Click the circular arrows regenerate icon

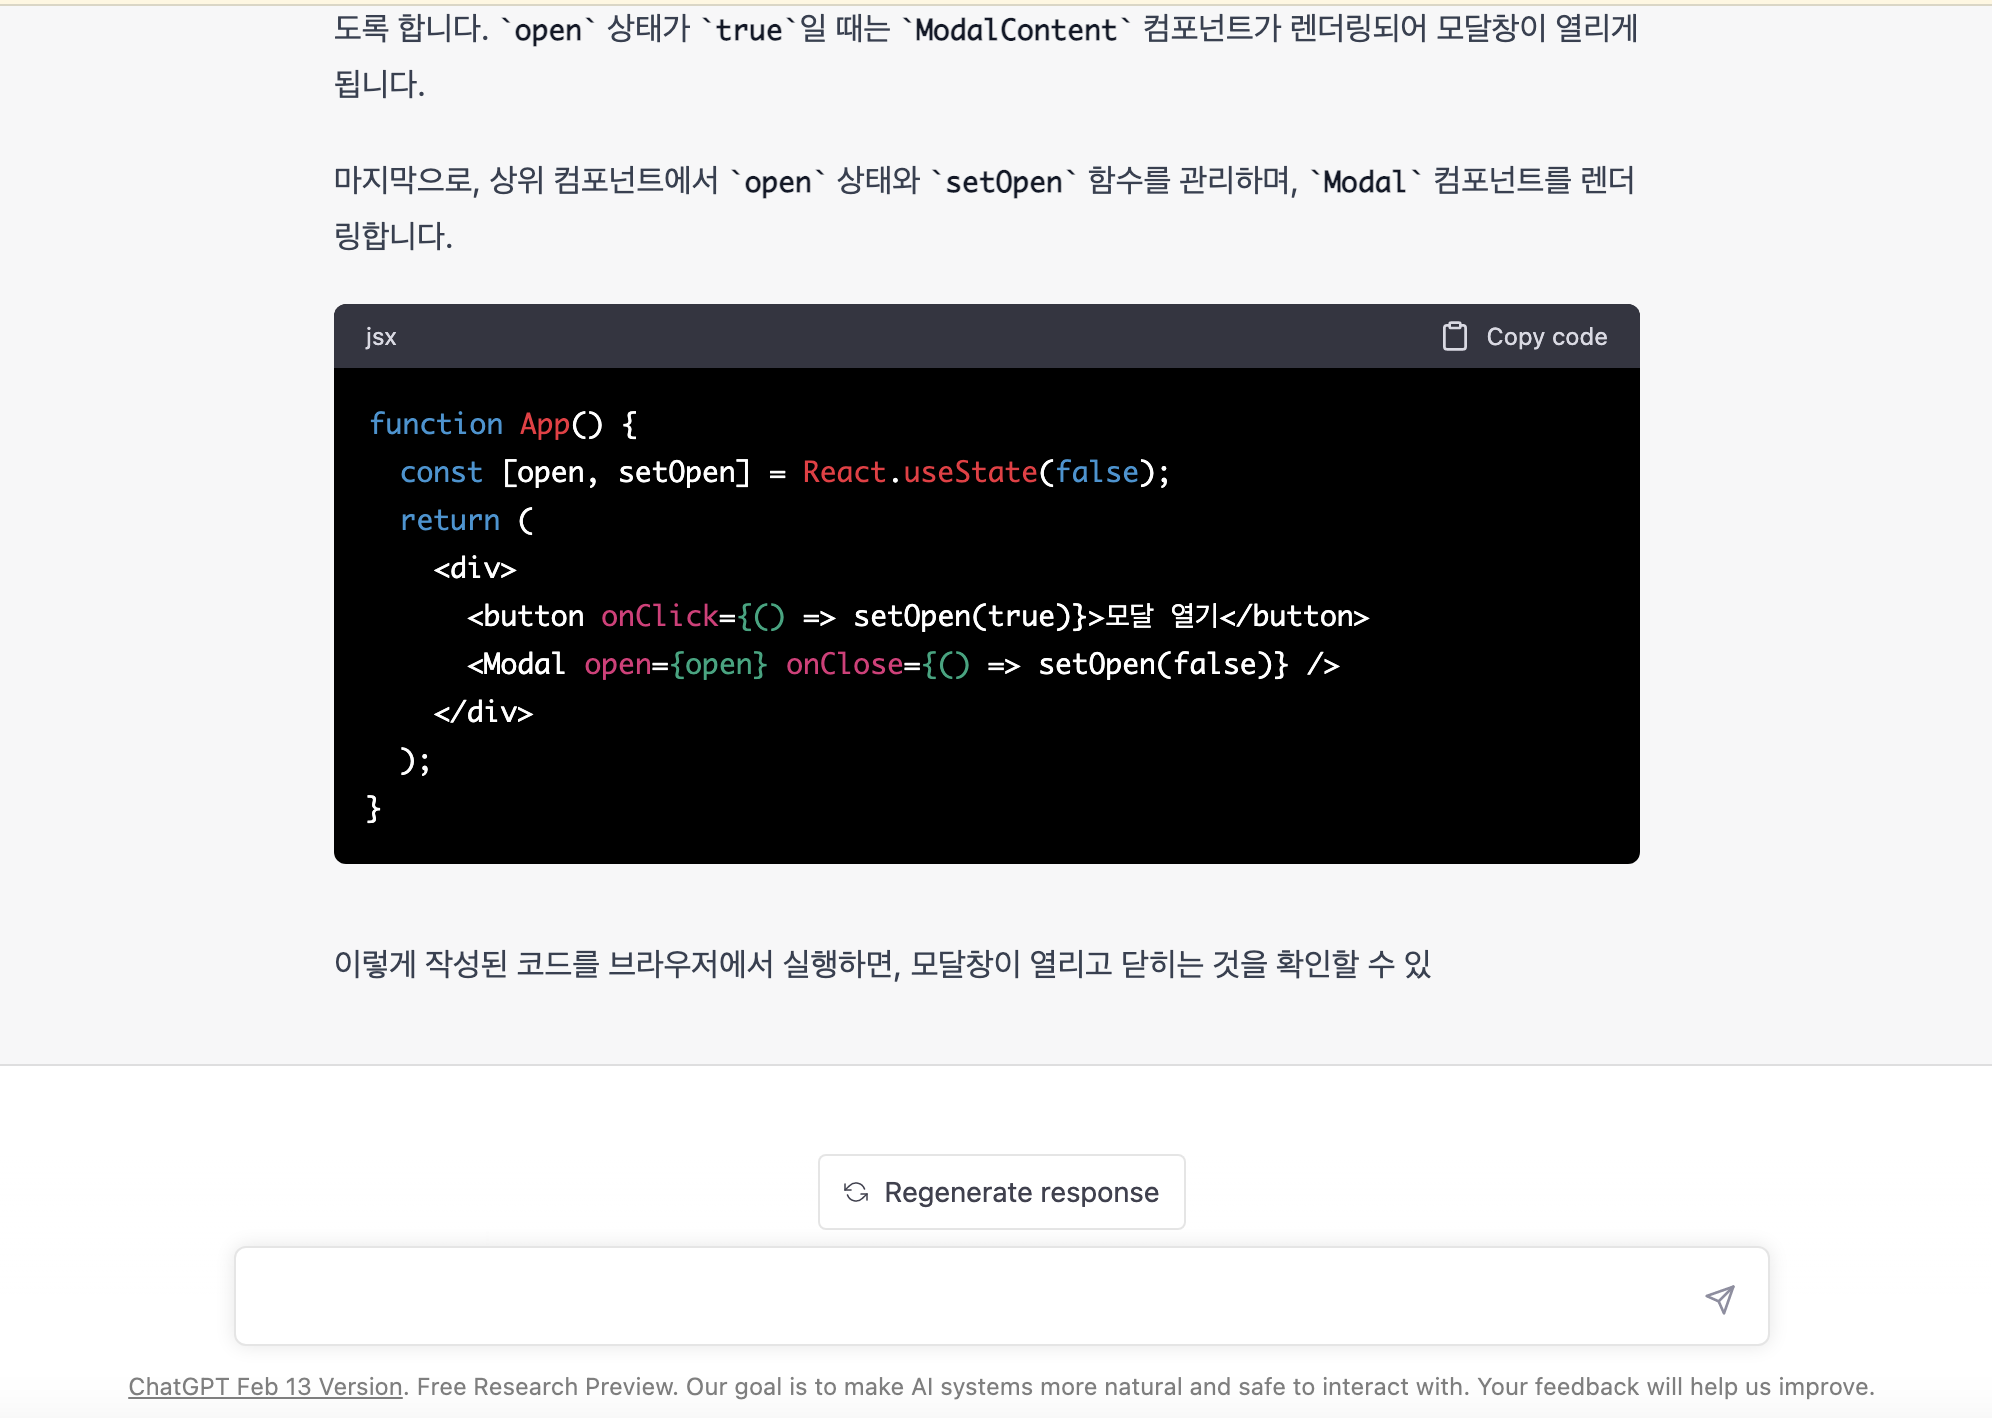(856, 1192)
